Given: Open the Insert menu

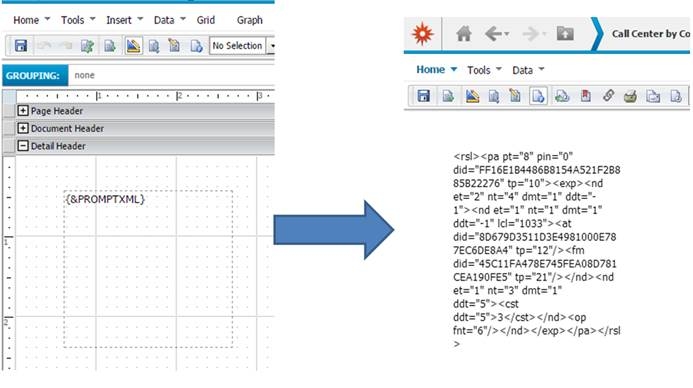Looking at the screenshot, I should pos(119,20).
